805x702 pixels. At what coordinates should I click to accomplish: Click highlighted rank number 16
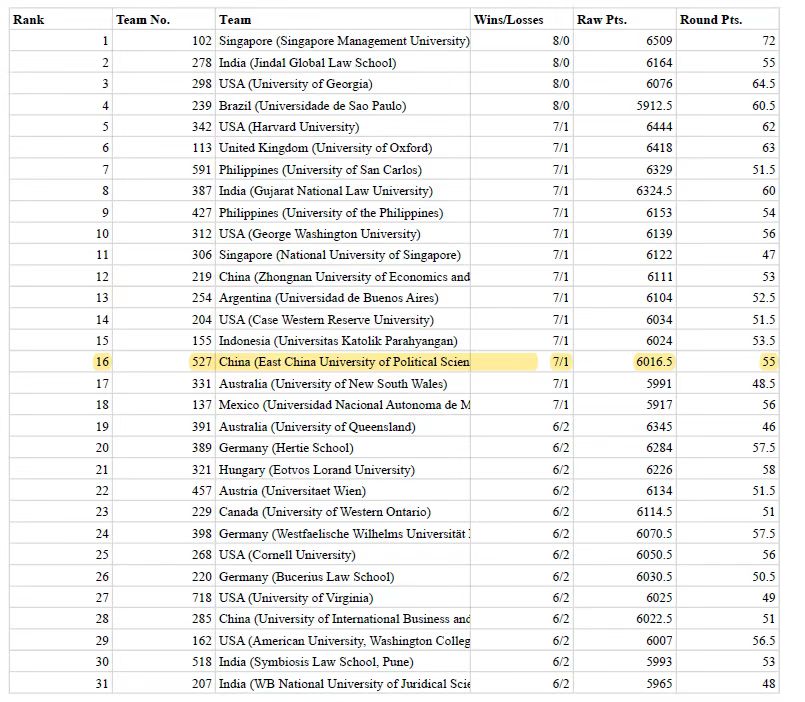(103, 362)
